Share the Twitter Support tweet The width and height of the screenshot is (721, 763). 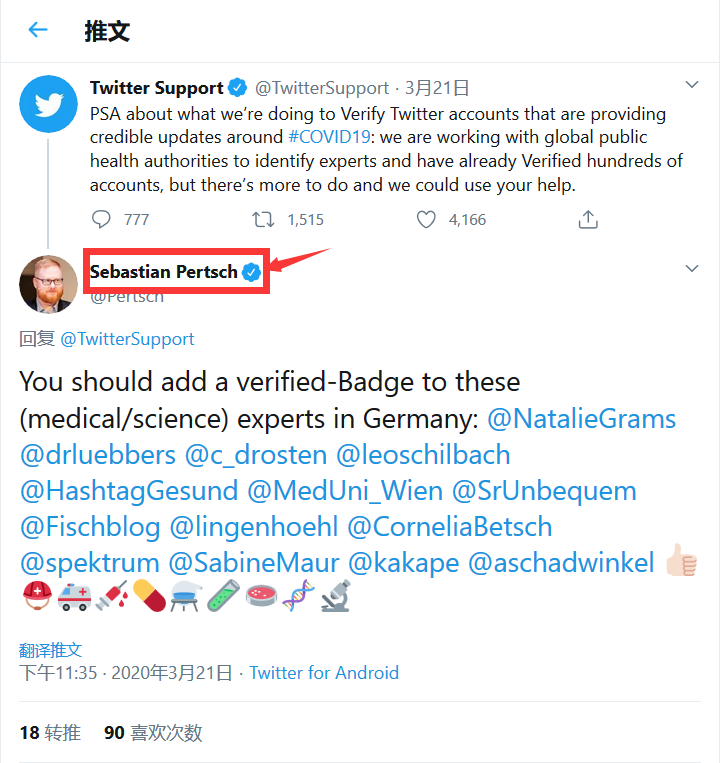589,219
